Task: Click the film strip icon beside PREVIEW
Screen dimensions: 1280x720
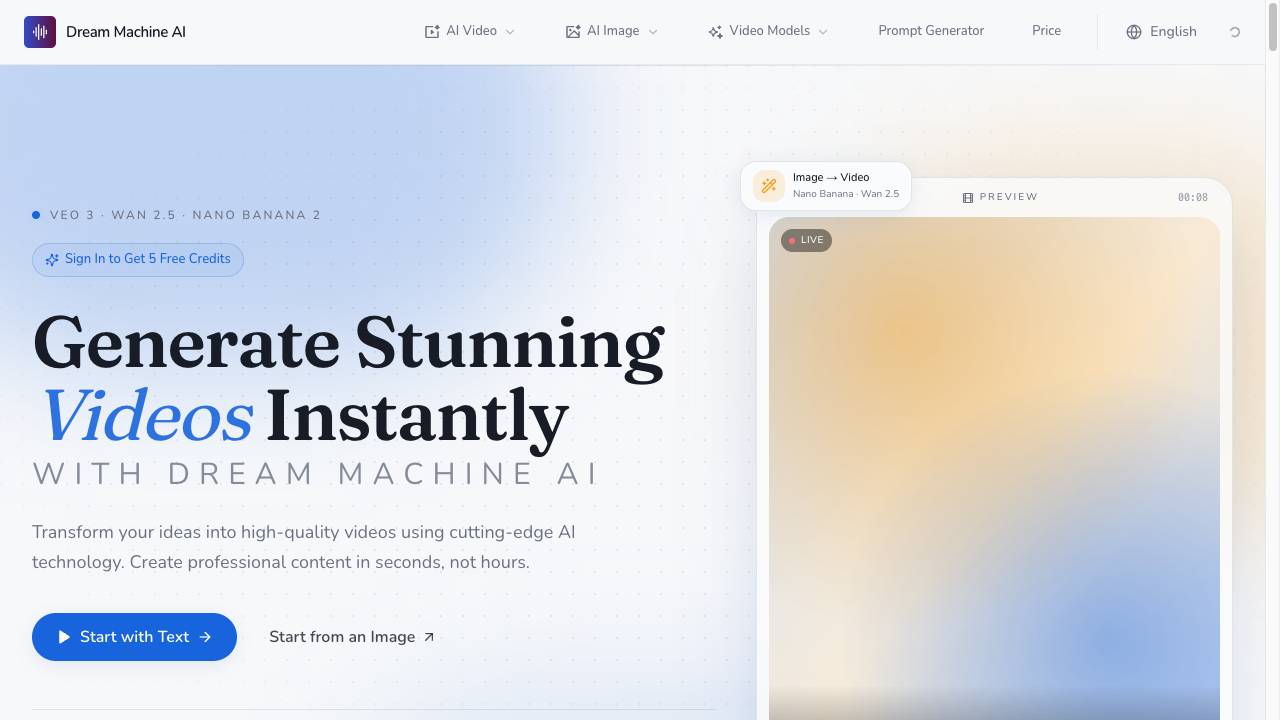Action: pos(968,198)
